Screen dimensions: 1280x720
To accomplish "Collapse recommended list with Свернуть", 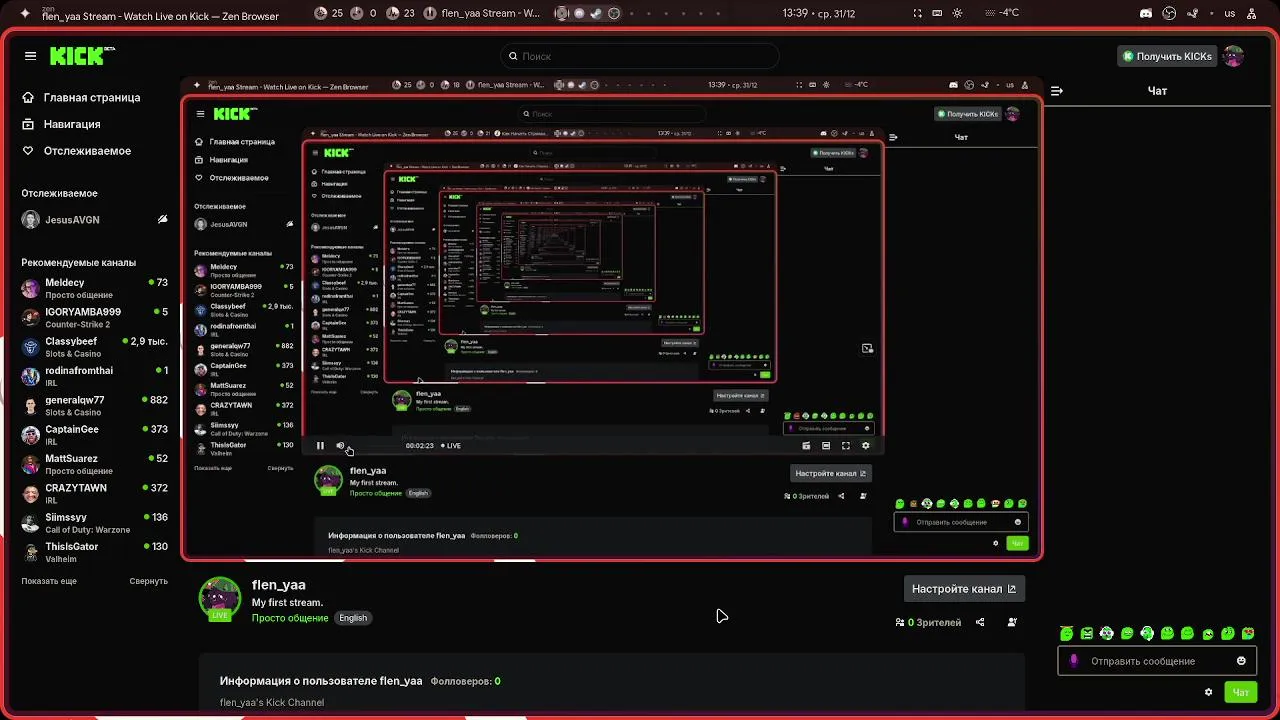I will (148, 581).
